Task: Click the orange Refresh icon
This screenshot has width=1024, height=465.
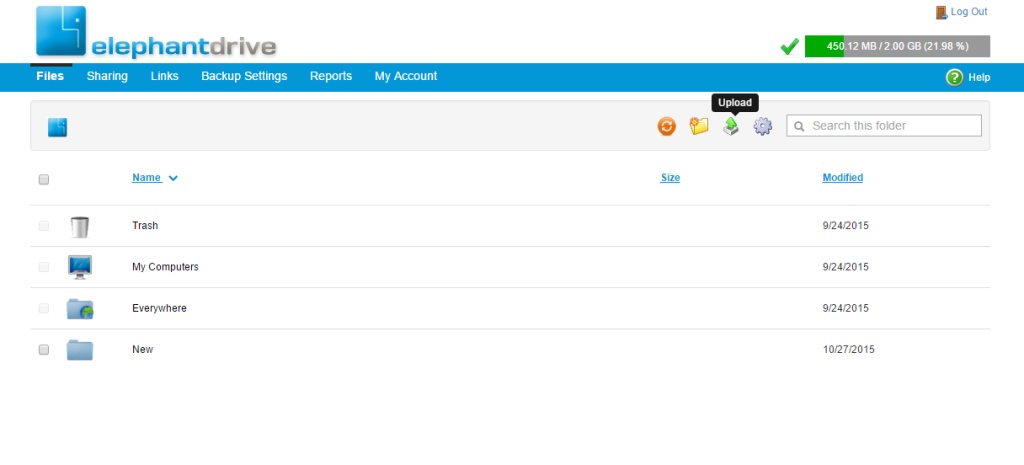Action: click(667, 126)
